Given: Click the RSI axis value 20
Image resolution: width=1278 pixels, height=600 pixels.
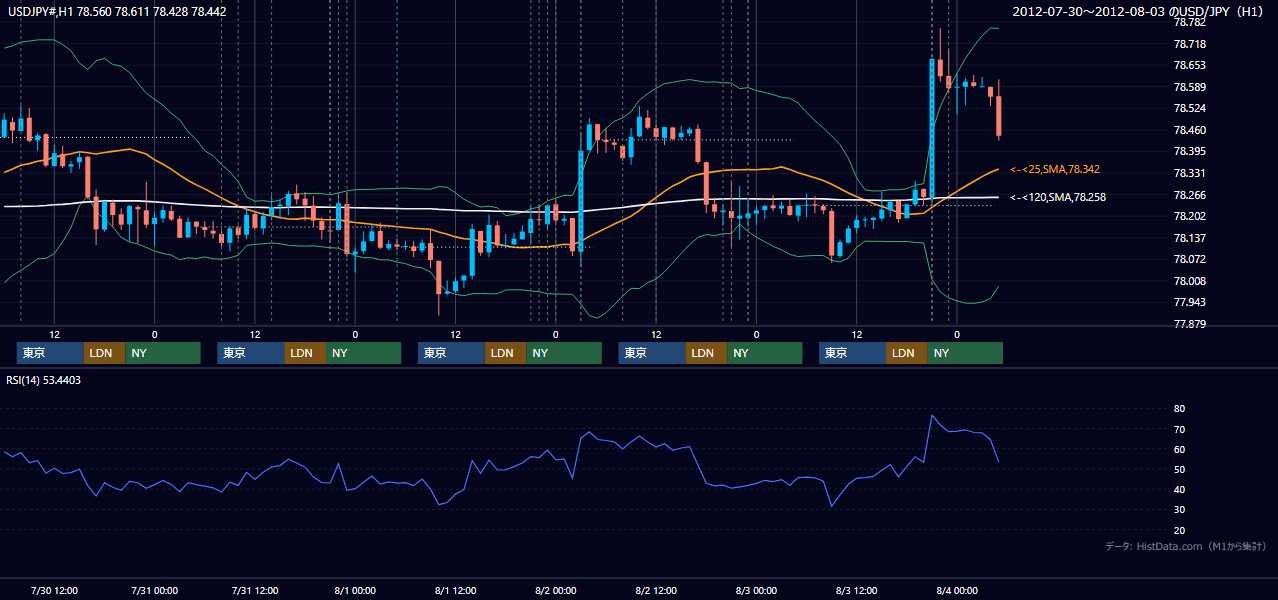Looking at the screenshot, I should pyautogui.click(x=1180, y=530).
